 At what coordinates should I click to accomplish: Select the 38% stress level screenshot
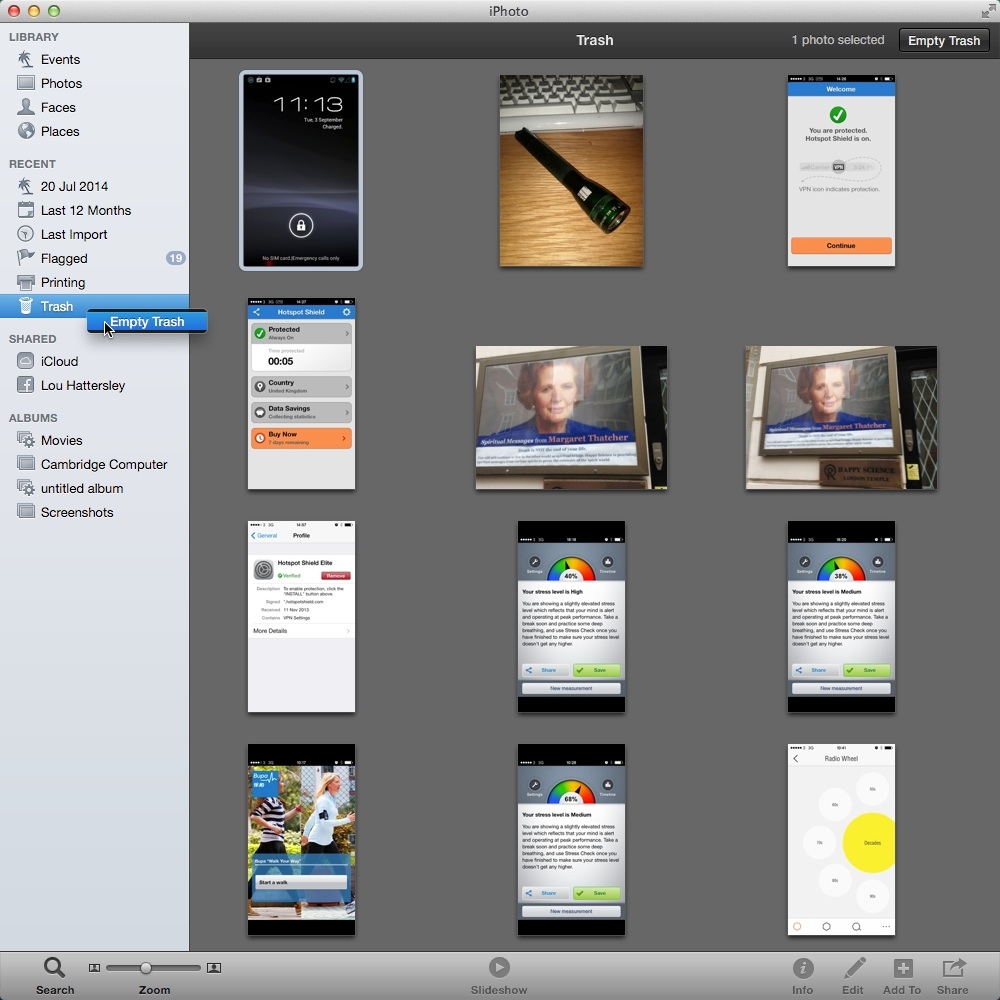click(x=841, y=616)
